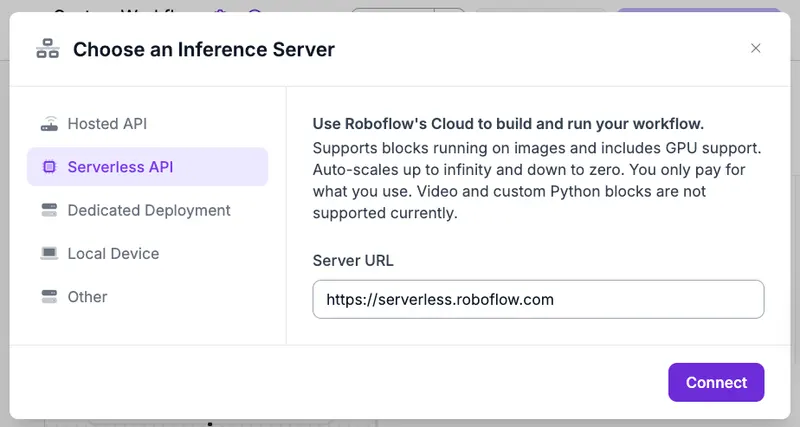Select the Other server option
Screen dimensions: 800x427
click(147, 297)
